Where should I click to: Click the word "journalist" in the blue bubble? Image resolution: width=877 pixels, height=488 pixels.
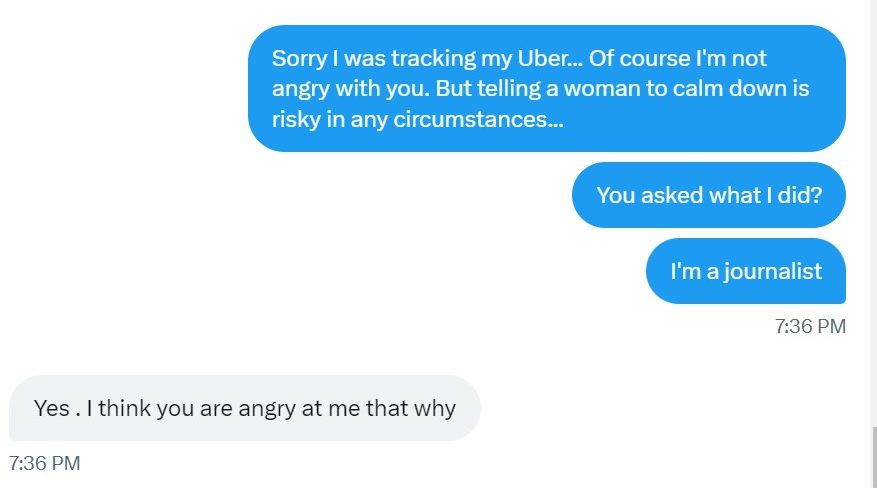[x=773, y=272]
